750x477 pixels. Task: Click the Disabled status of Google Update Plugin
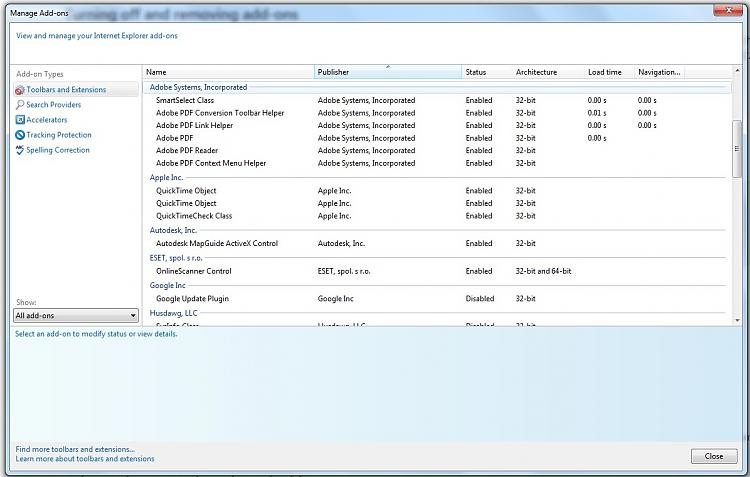coord(480,299)
